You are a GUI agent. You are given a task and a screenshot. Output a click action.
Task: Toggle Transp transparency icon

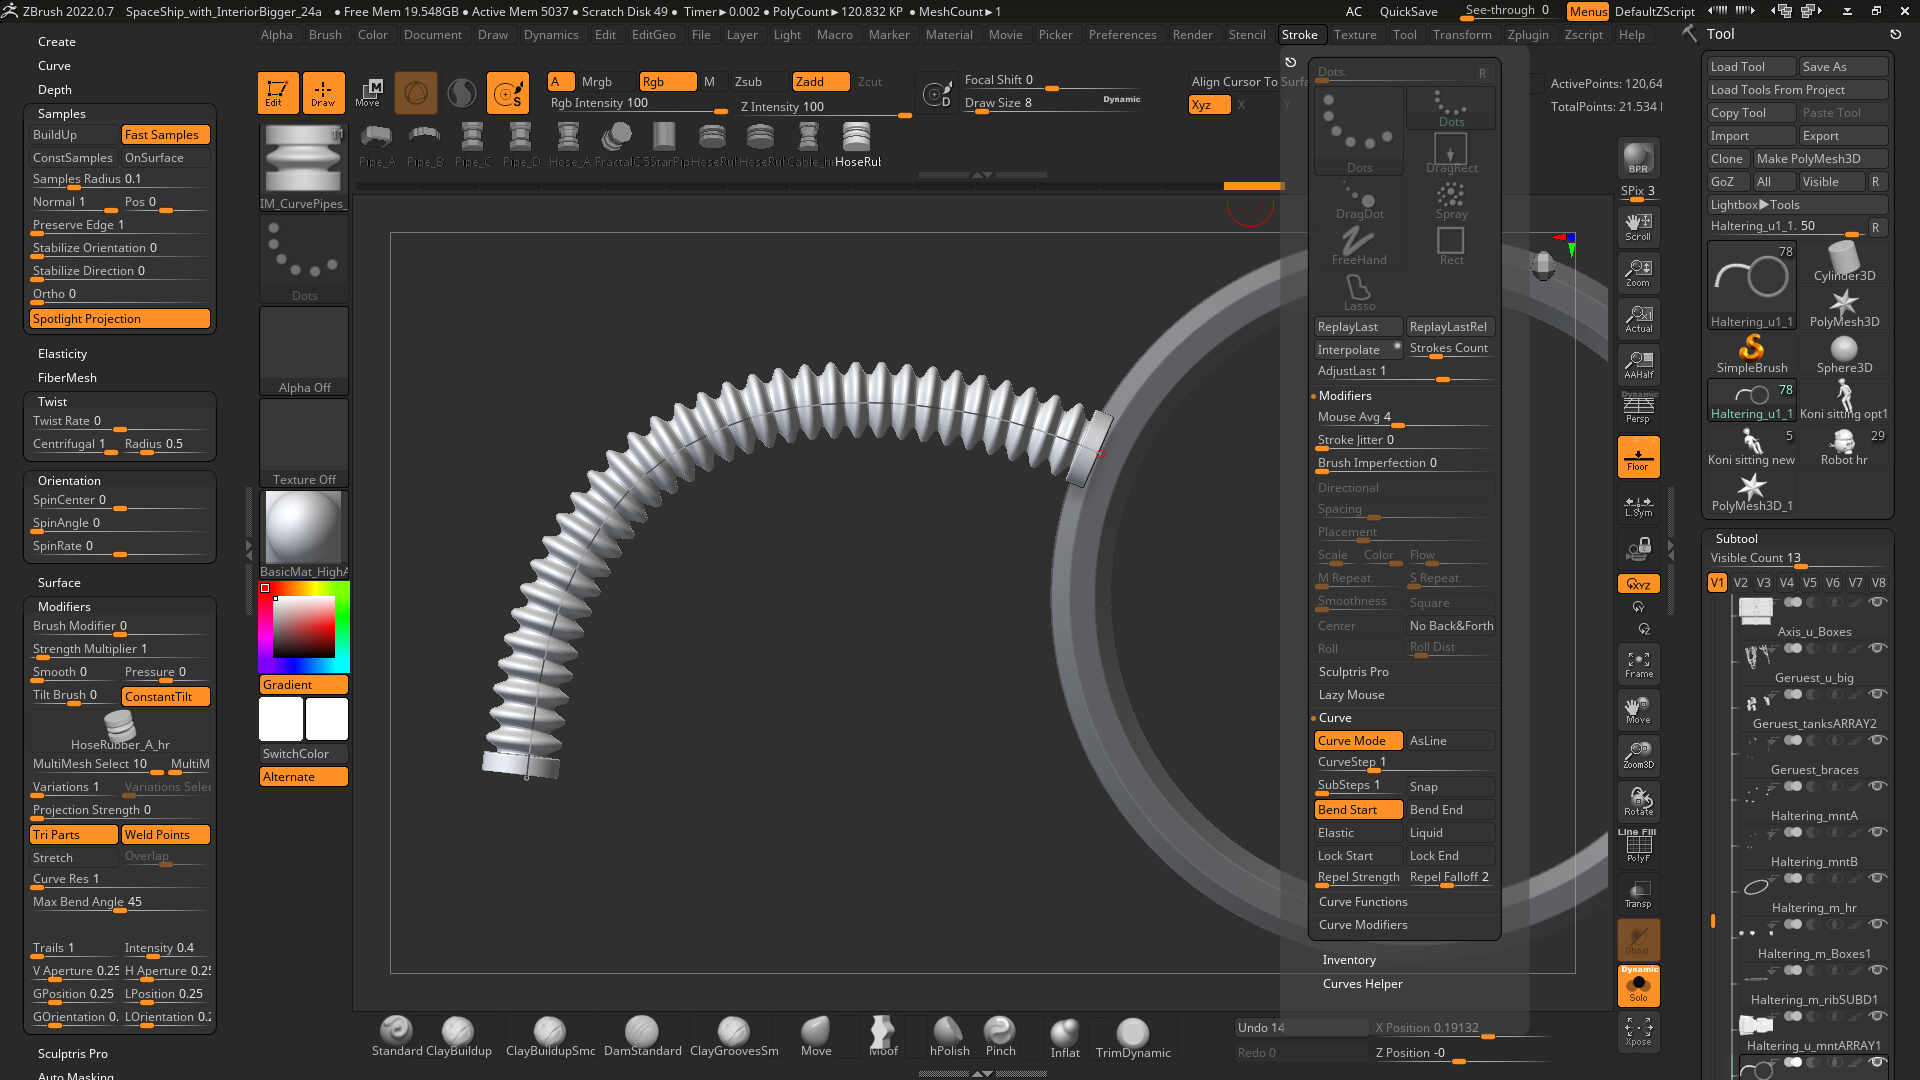pos(1638,894)
